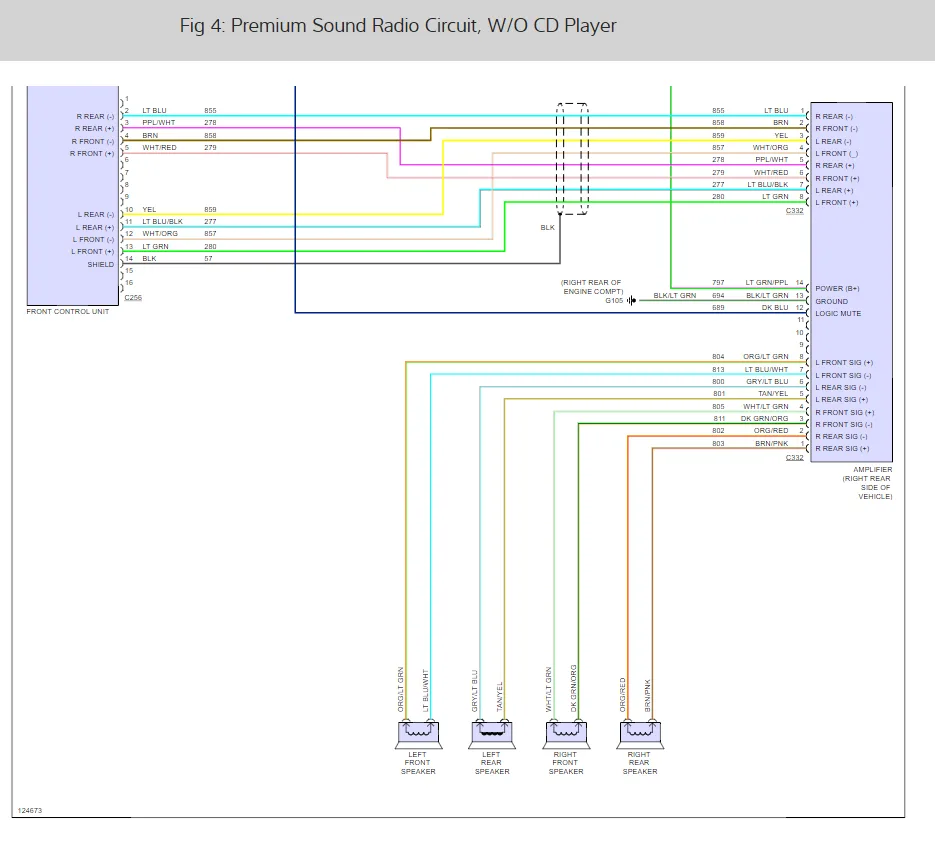Click the vertical 'BRN/PNK' wire label

[x=648, y=695]
